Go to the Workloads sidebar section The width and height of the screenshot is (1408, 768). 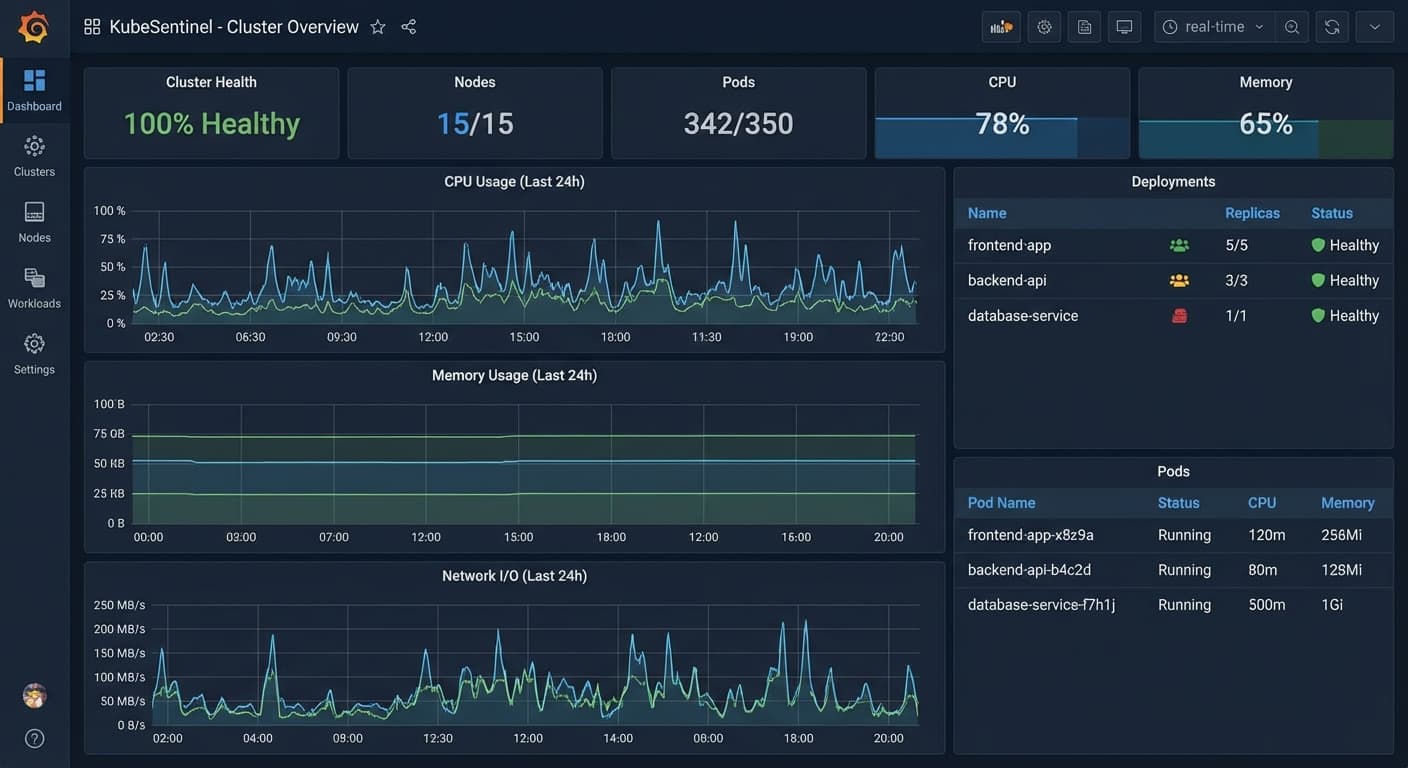[34, 288]
